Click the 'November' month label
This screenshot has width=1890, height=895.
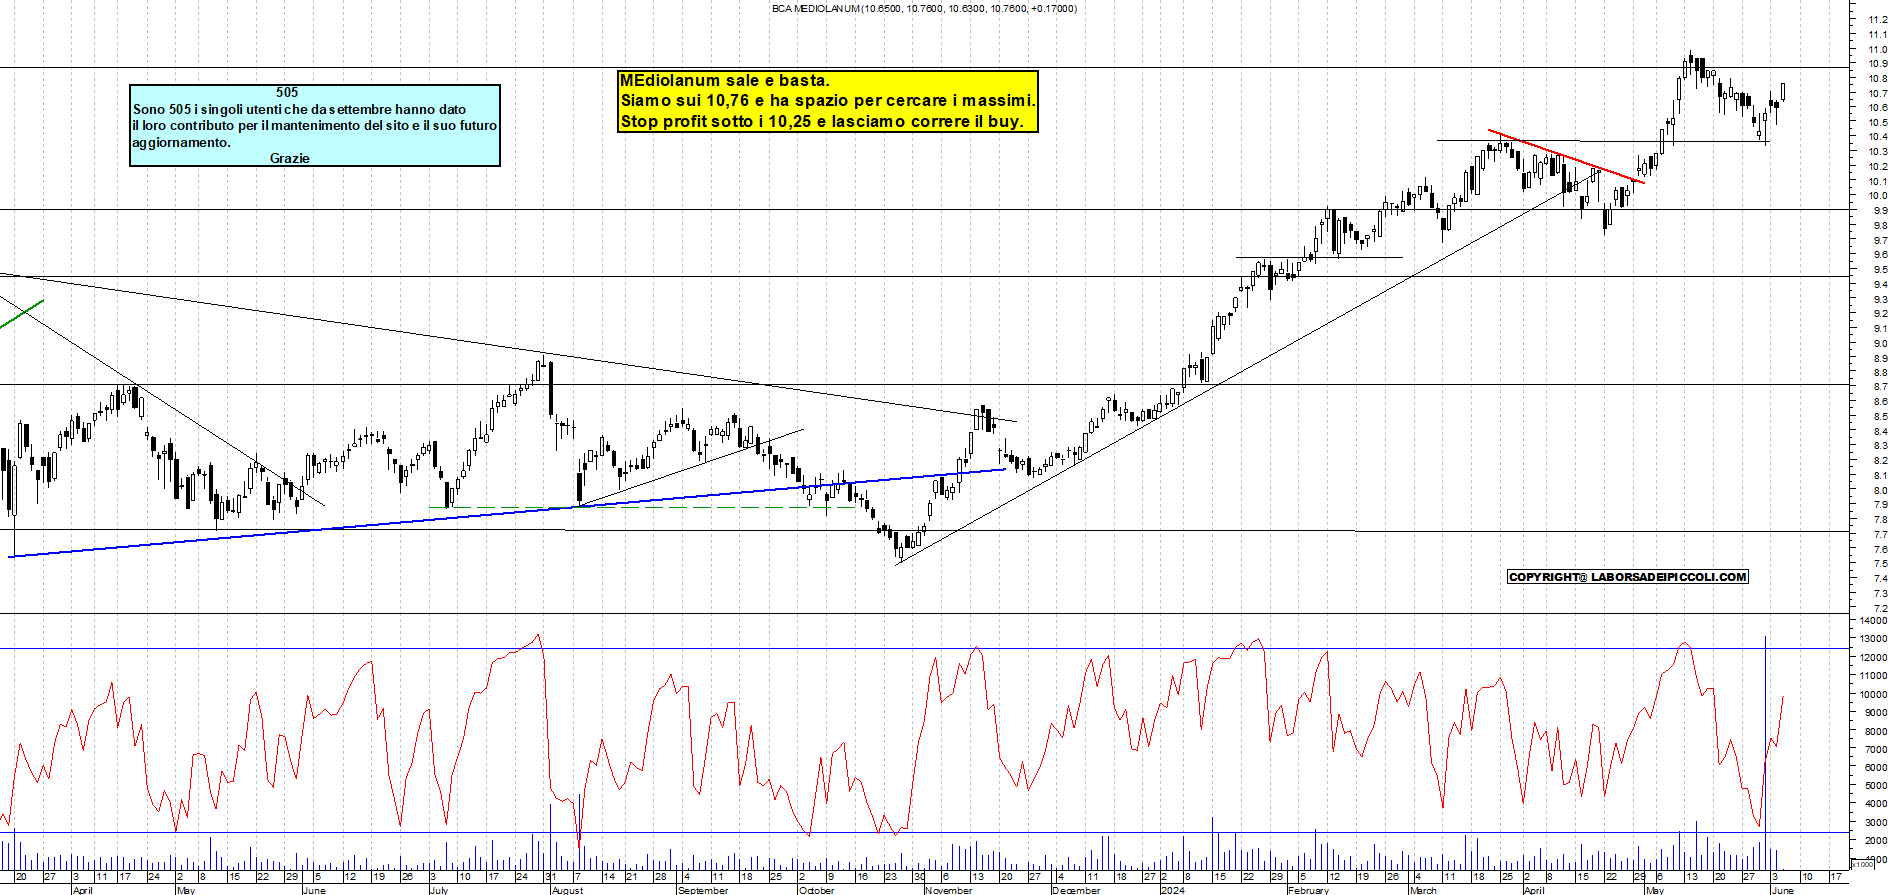point(949,890)
